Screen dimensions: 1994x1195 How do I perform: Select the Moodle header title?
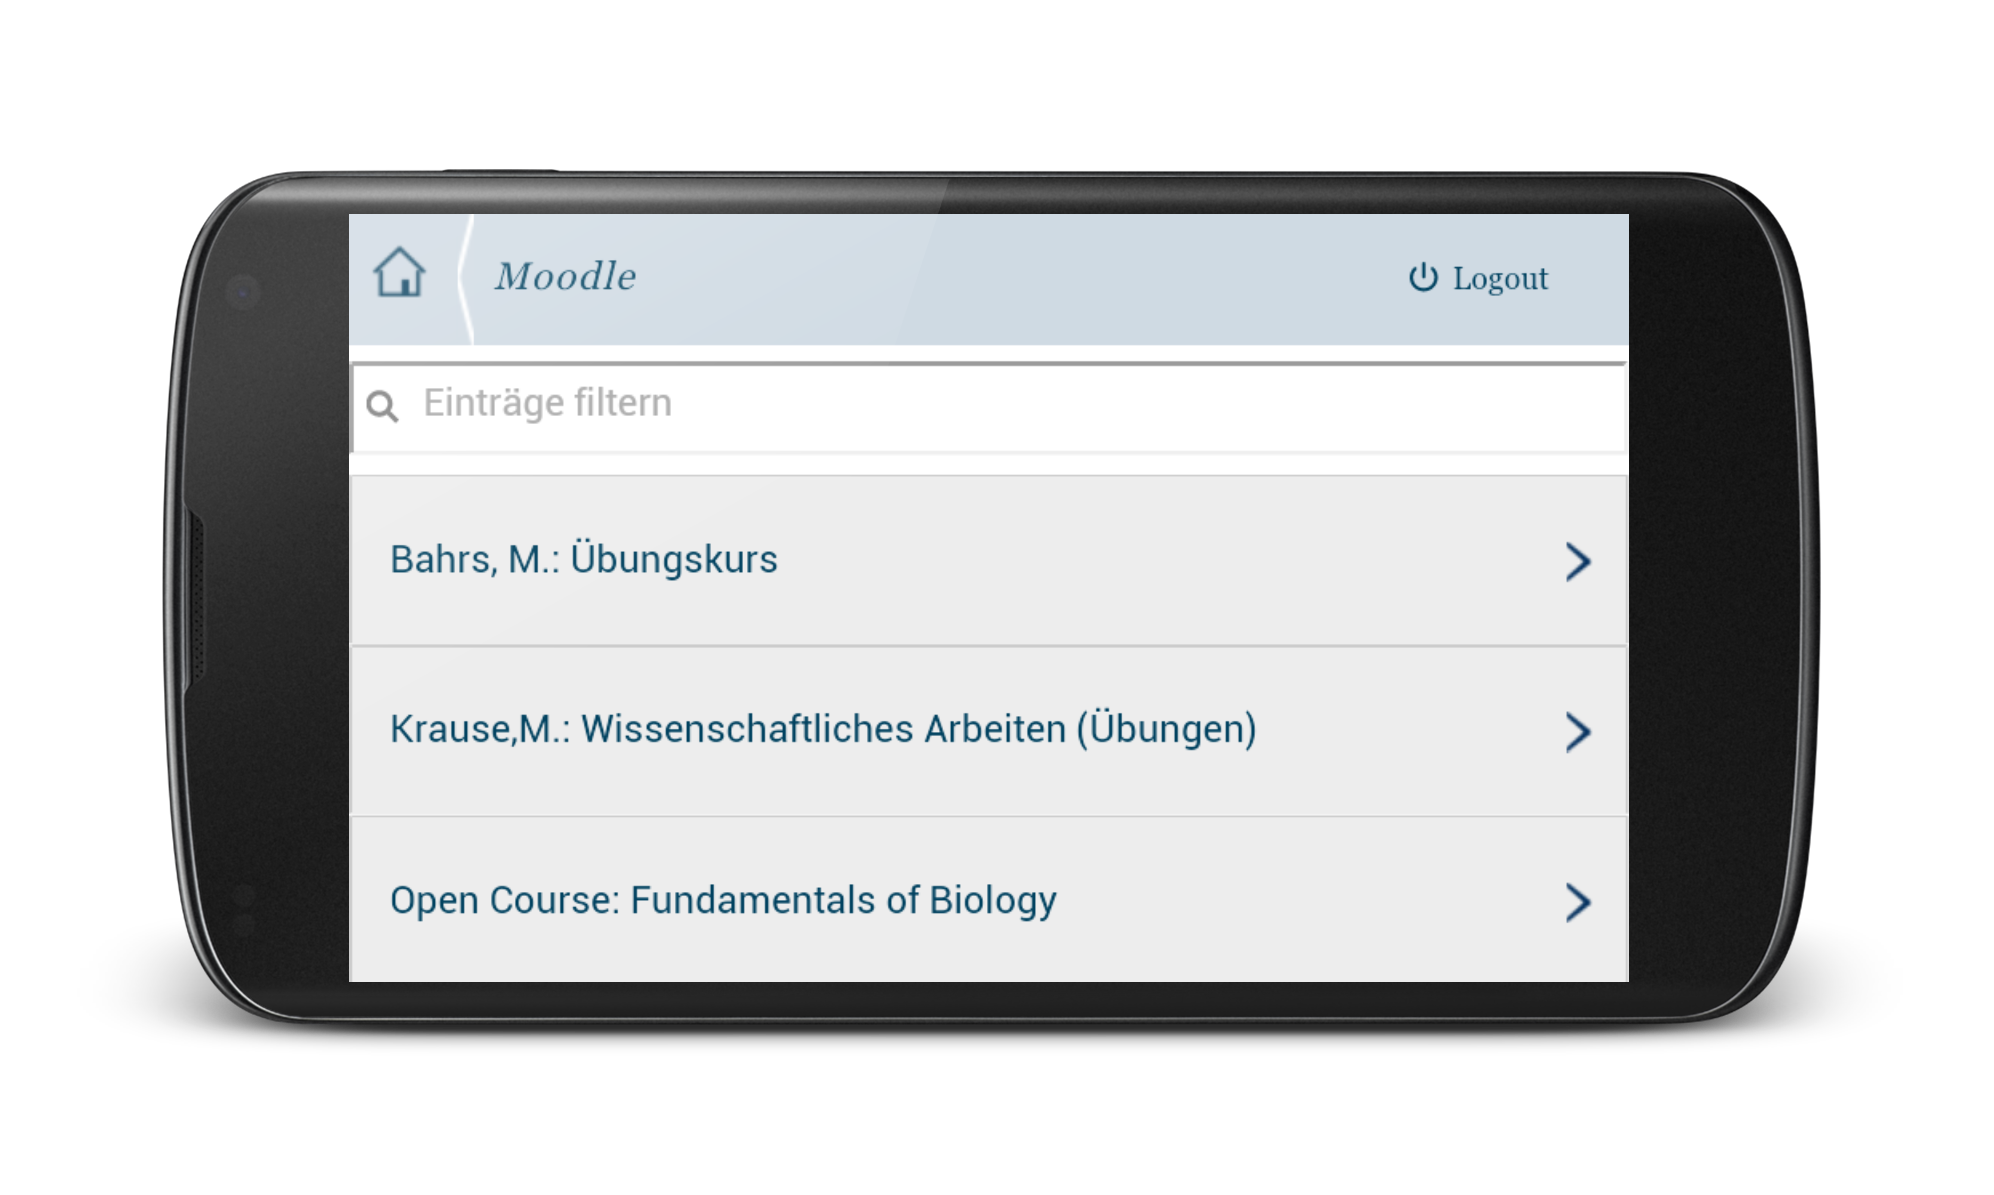565,277
